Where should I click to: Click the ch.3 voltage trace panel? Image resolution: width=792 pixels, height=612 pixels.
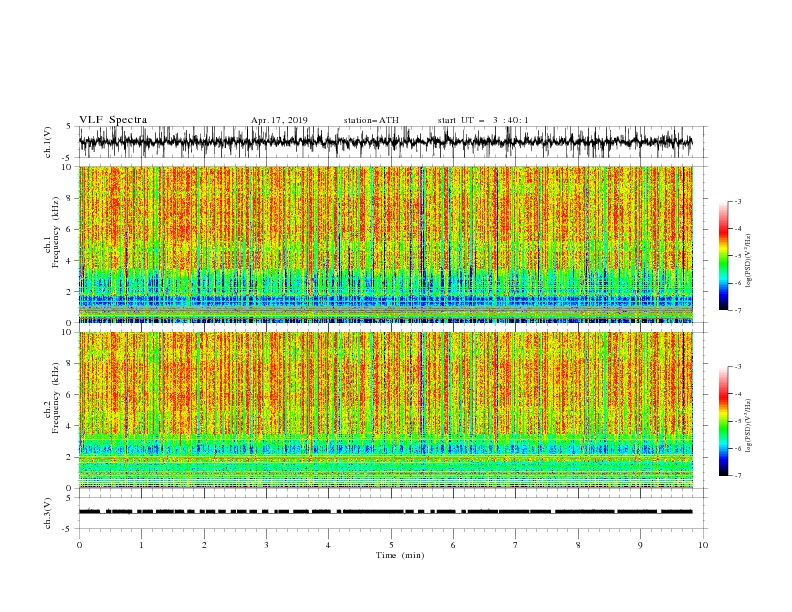[393, 513]
